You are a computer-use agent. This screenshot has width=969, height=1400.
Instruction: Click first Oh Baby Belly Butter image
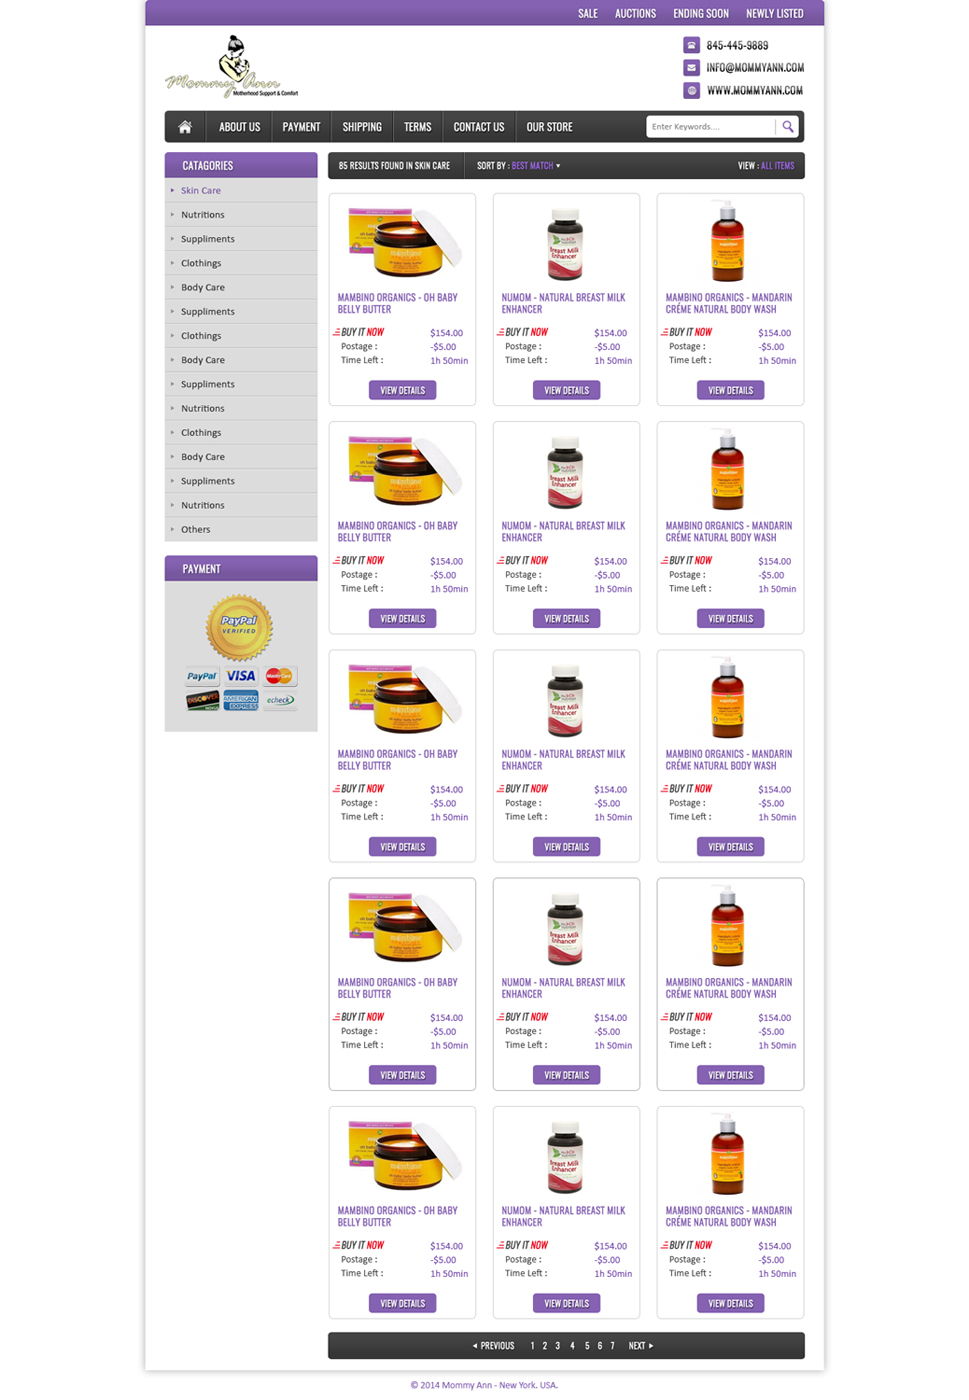coord(402,242)
